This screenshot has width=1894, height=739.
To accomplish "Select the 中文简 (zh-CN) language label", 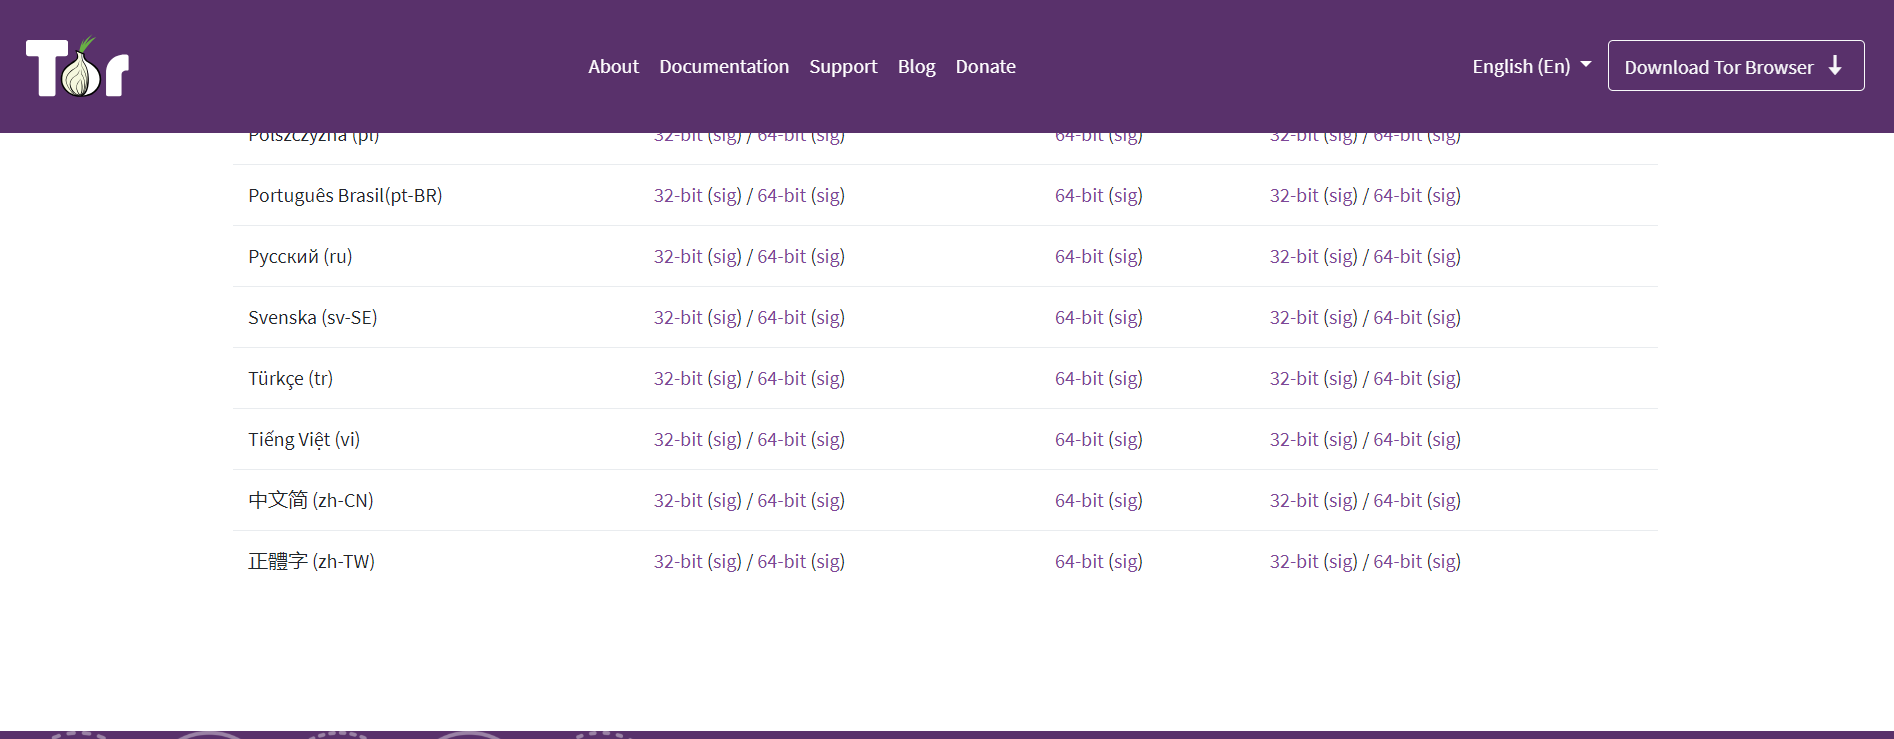I will tap(311, 500).
